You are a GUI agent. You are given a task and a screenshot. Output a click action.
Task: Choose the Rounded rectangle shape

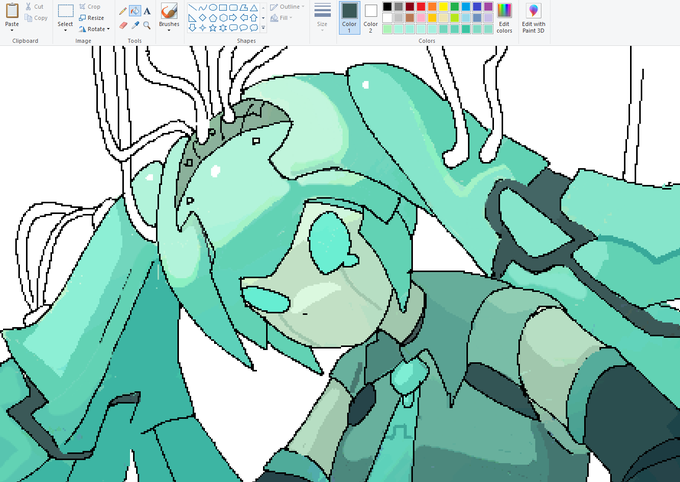coord(233,8)
